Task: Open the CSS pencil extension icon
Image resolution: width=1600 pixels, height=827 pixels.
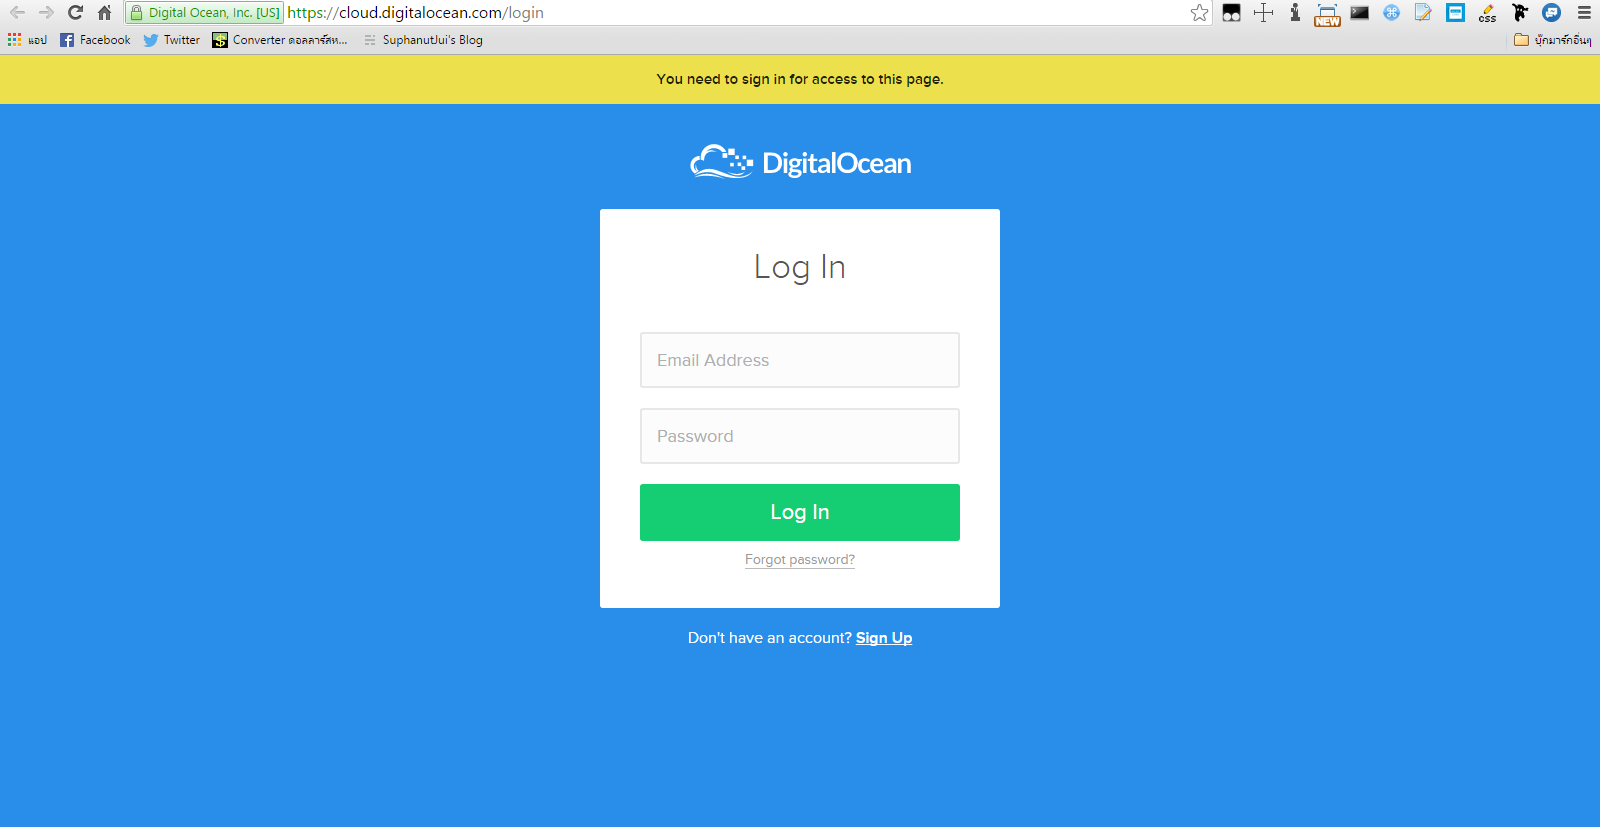Action: tap(1488, 13)
